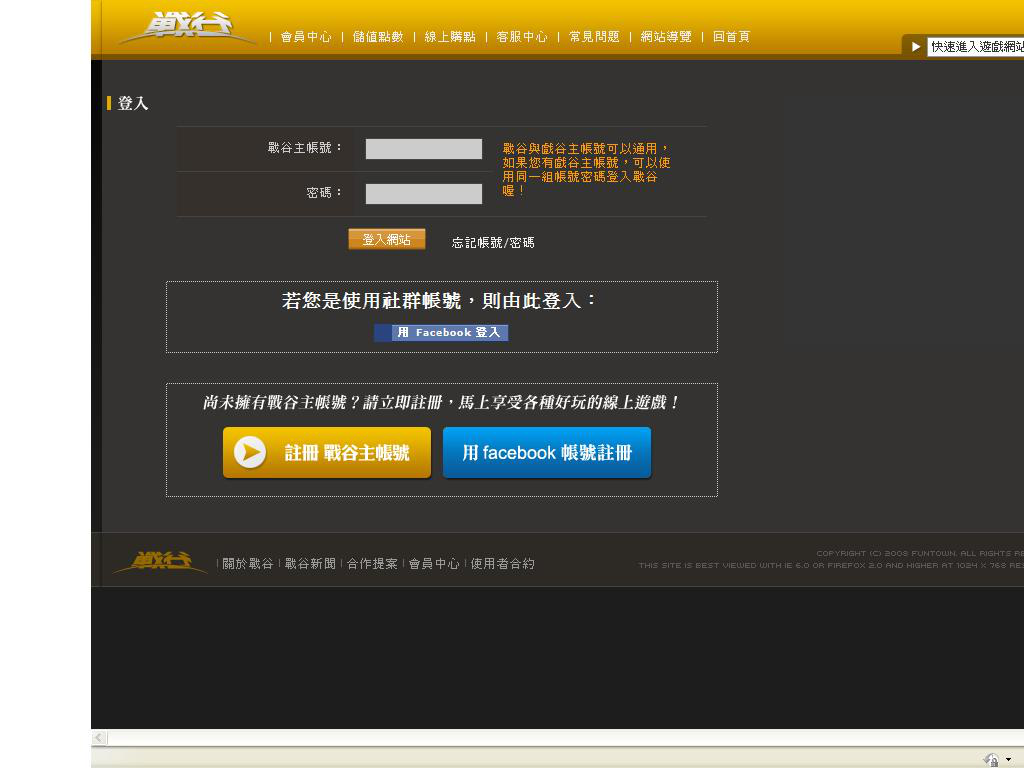The width and height of the screenshot is (1024, 768).
Task: Open 會員中心 in the top navigation
Action: tap(306, 37)
